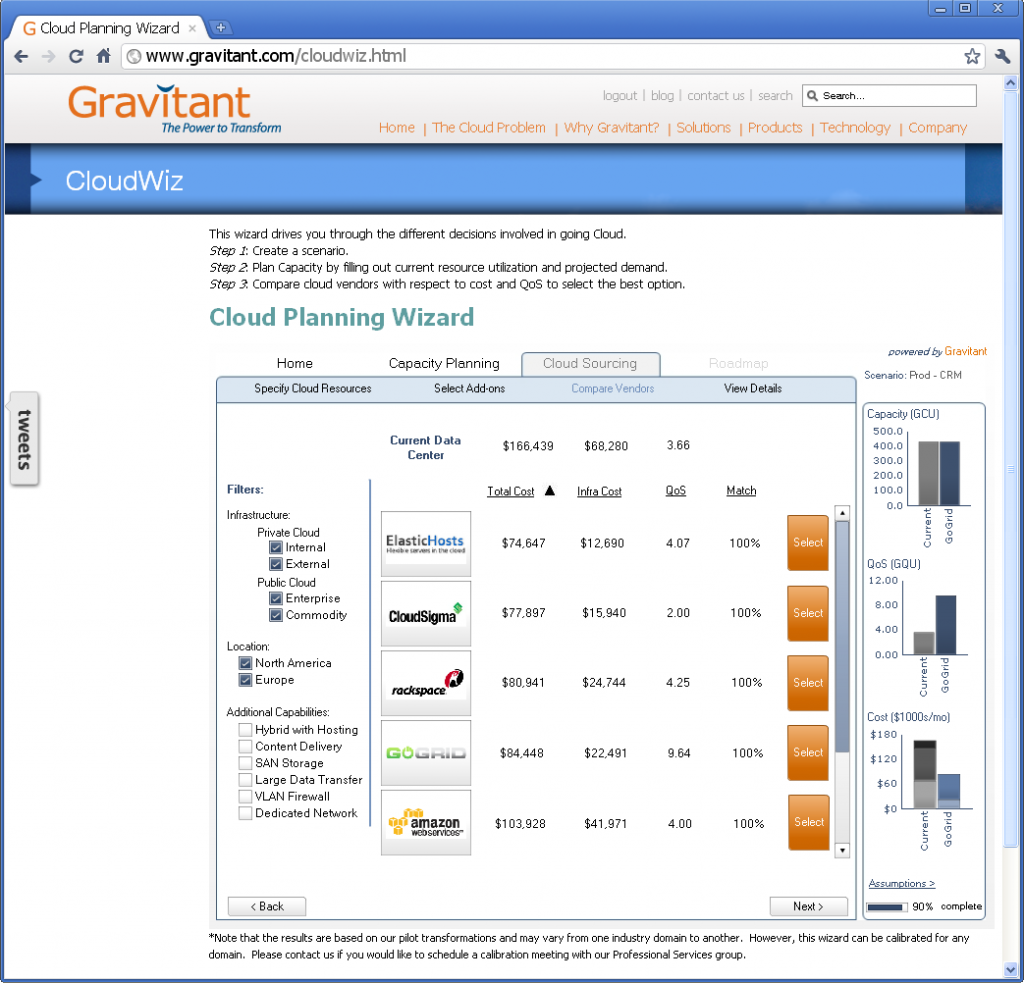Open a new browser tab

[x=221, y=27]
